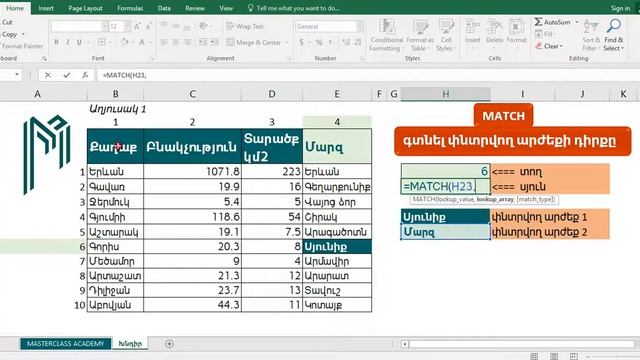Click horizontal scrollbar left arrow
The height and width of the screenshot is (360, 640).
[x=404, y=344]
